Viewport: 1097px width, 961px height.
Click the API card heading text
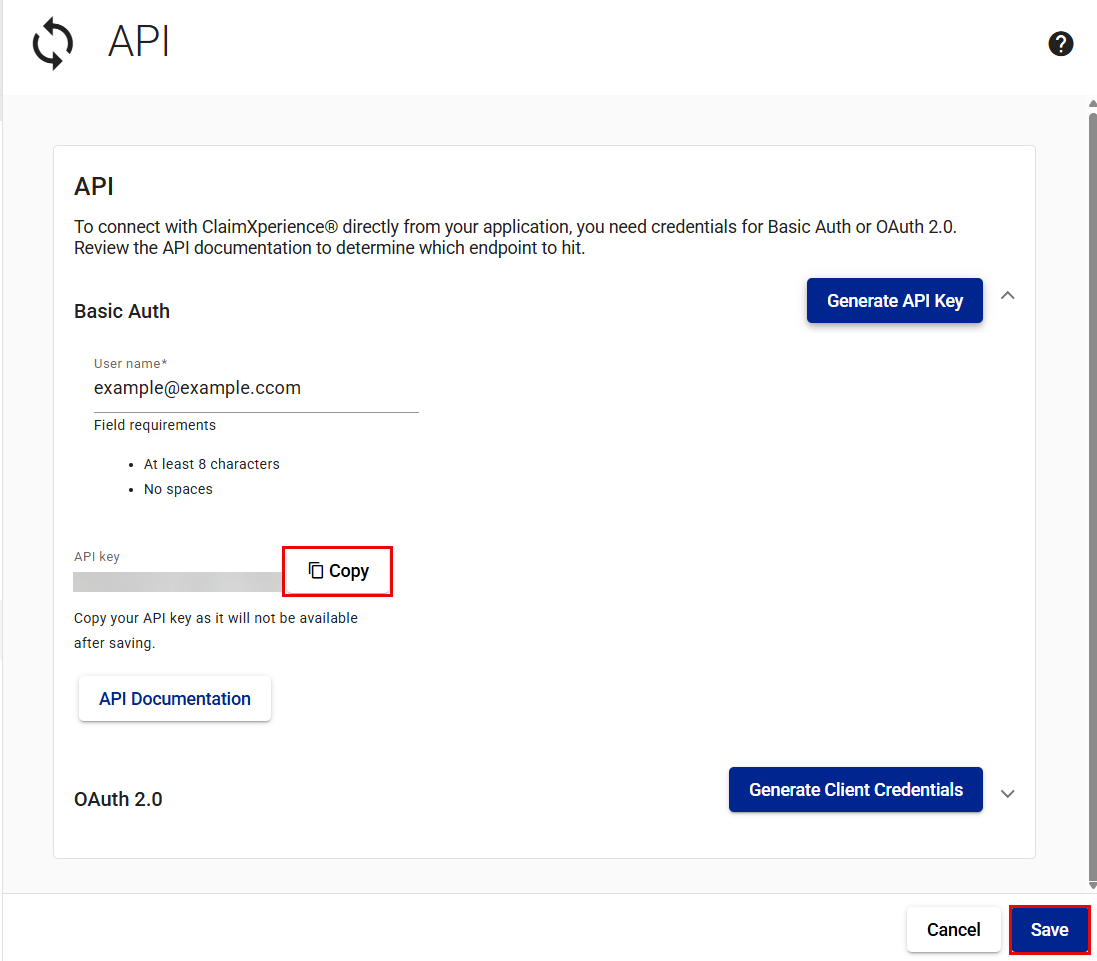[94, 186]
